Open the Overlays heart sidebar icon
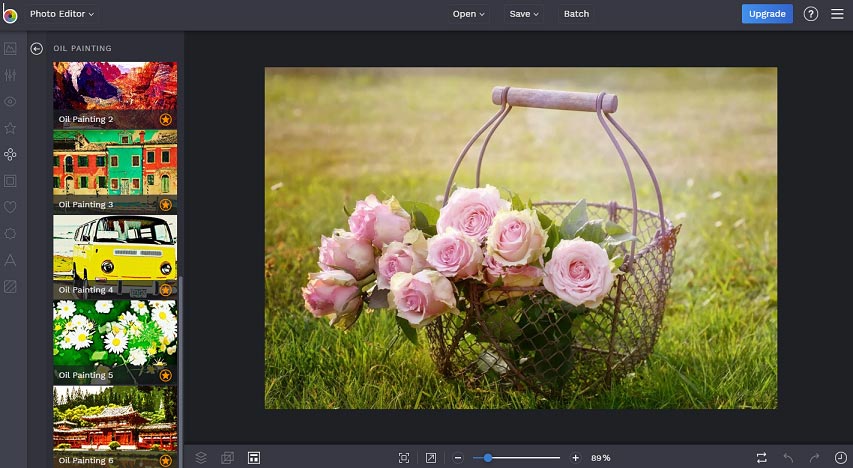Image resolution: width=853 pixels, height=468 pixels. click(10, 207)
